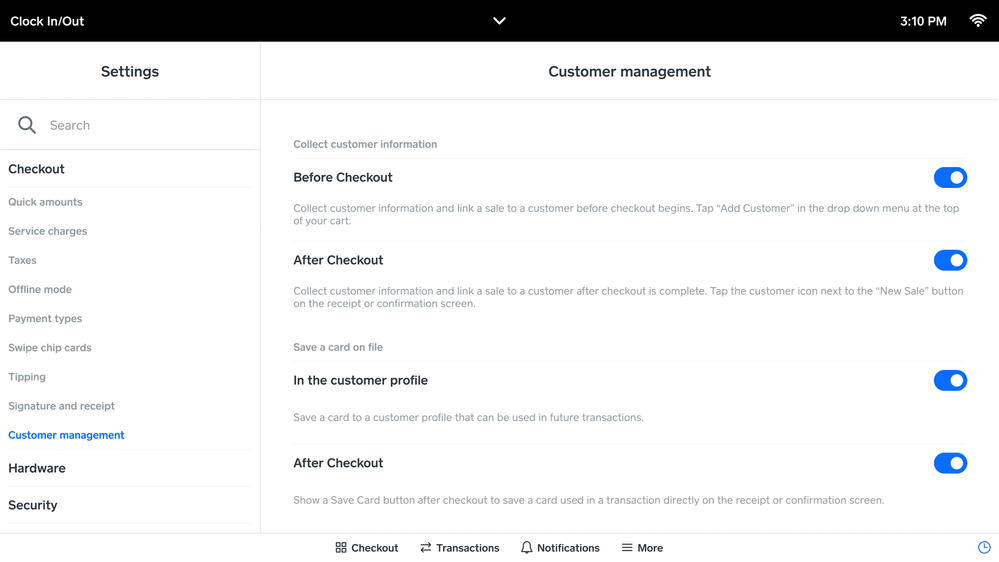
Task: Click the Transactions arrows icon
Action: [426, 548]
